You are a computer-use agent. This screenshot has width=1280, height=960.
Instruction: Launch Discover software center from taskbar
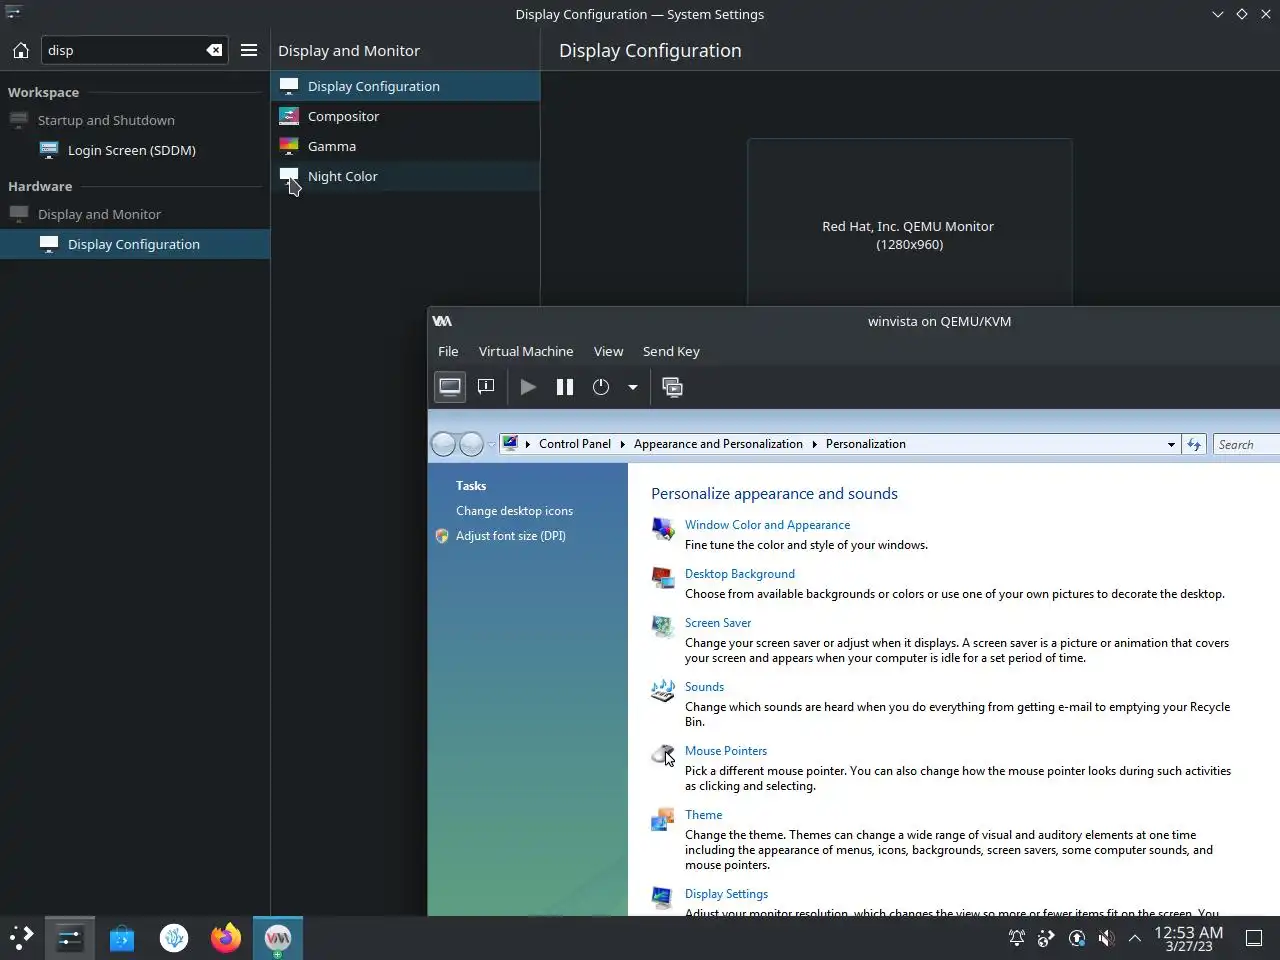click(x=122, y=938)
